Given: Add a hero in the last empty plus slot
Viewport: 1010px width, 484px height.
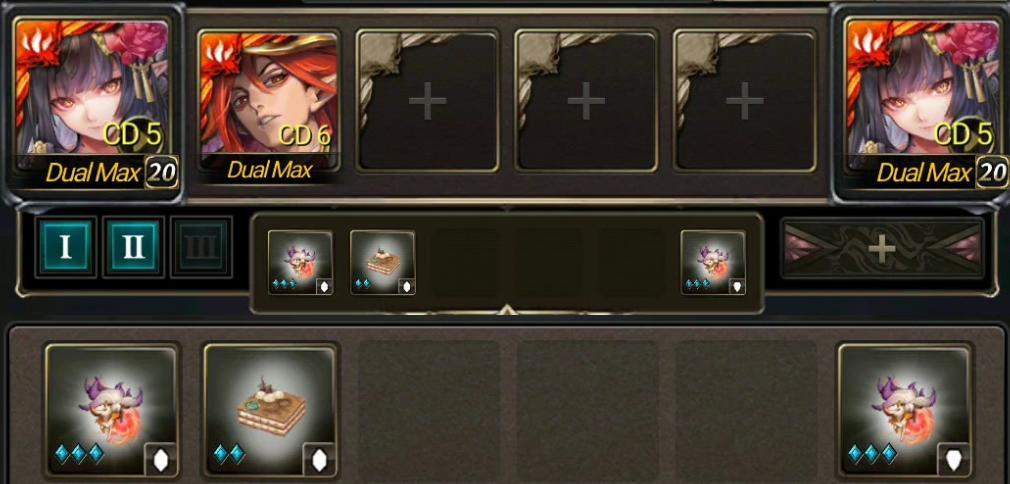Looking at the screenshot, I should coord(745,101).
